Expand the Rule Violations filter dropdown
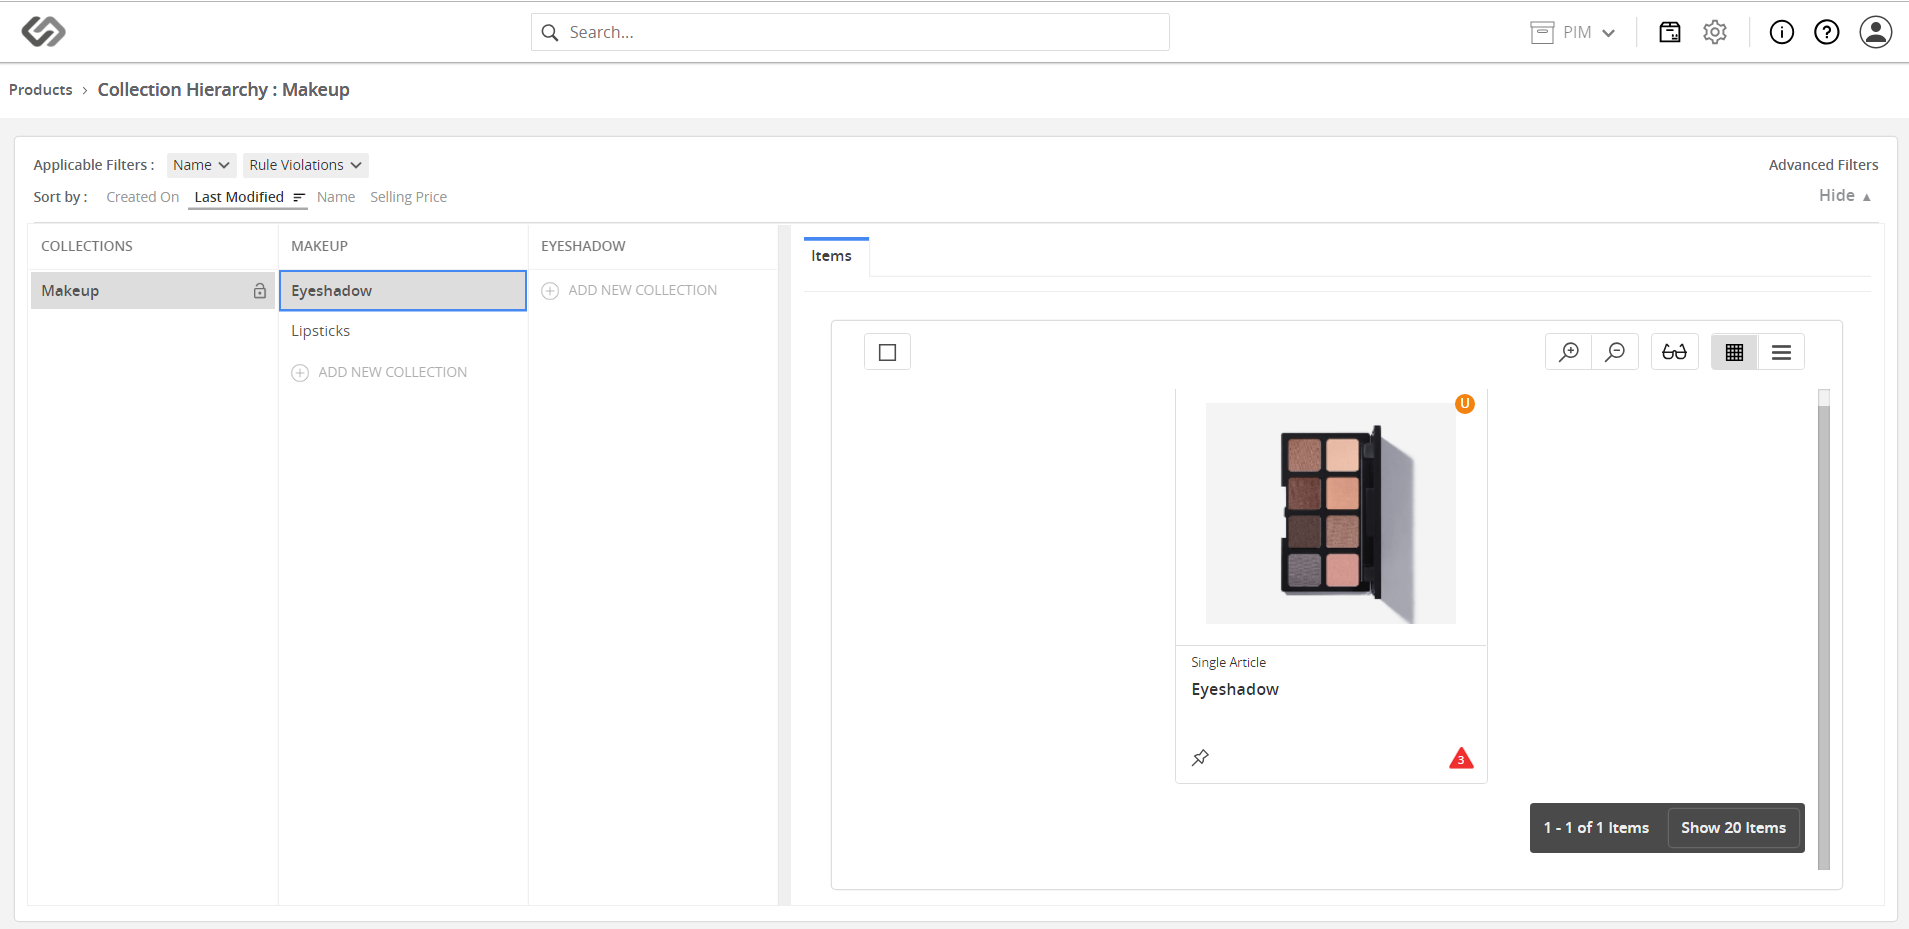Viewport: 1909px width, 929px height. pos(305,165)
